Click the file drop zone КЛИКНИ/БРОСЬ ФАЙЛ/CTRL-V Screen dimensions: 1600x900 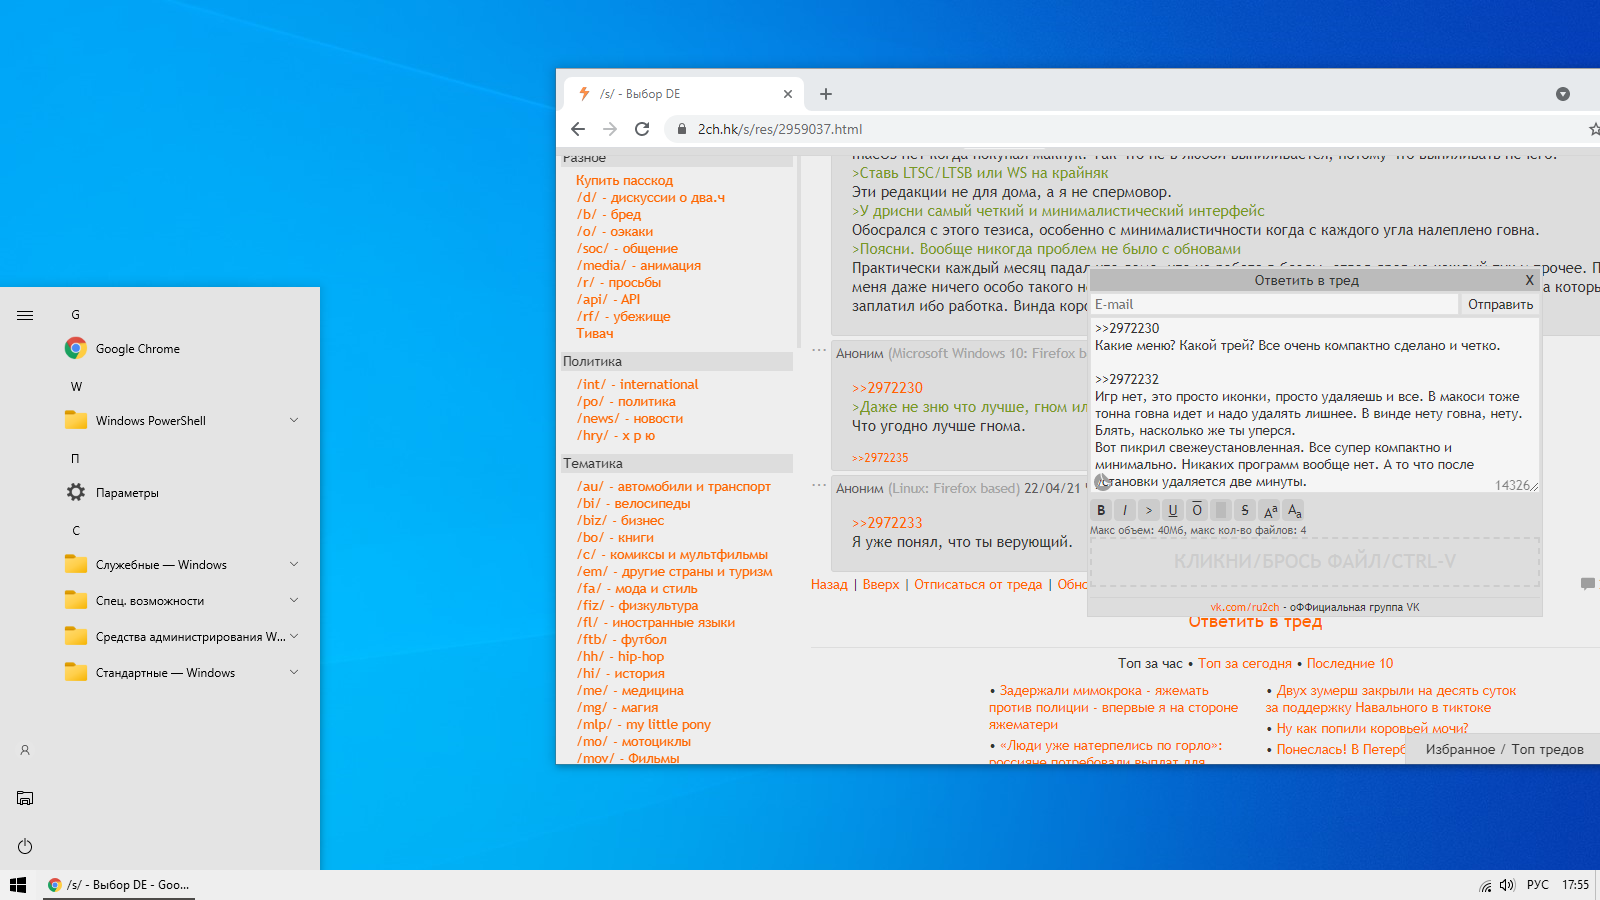(1315, 561)
